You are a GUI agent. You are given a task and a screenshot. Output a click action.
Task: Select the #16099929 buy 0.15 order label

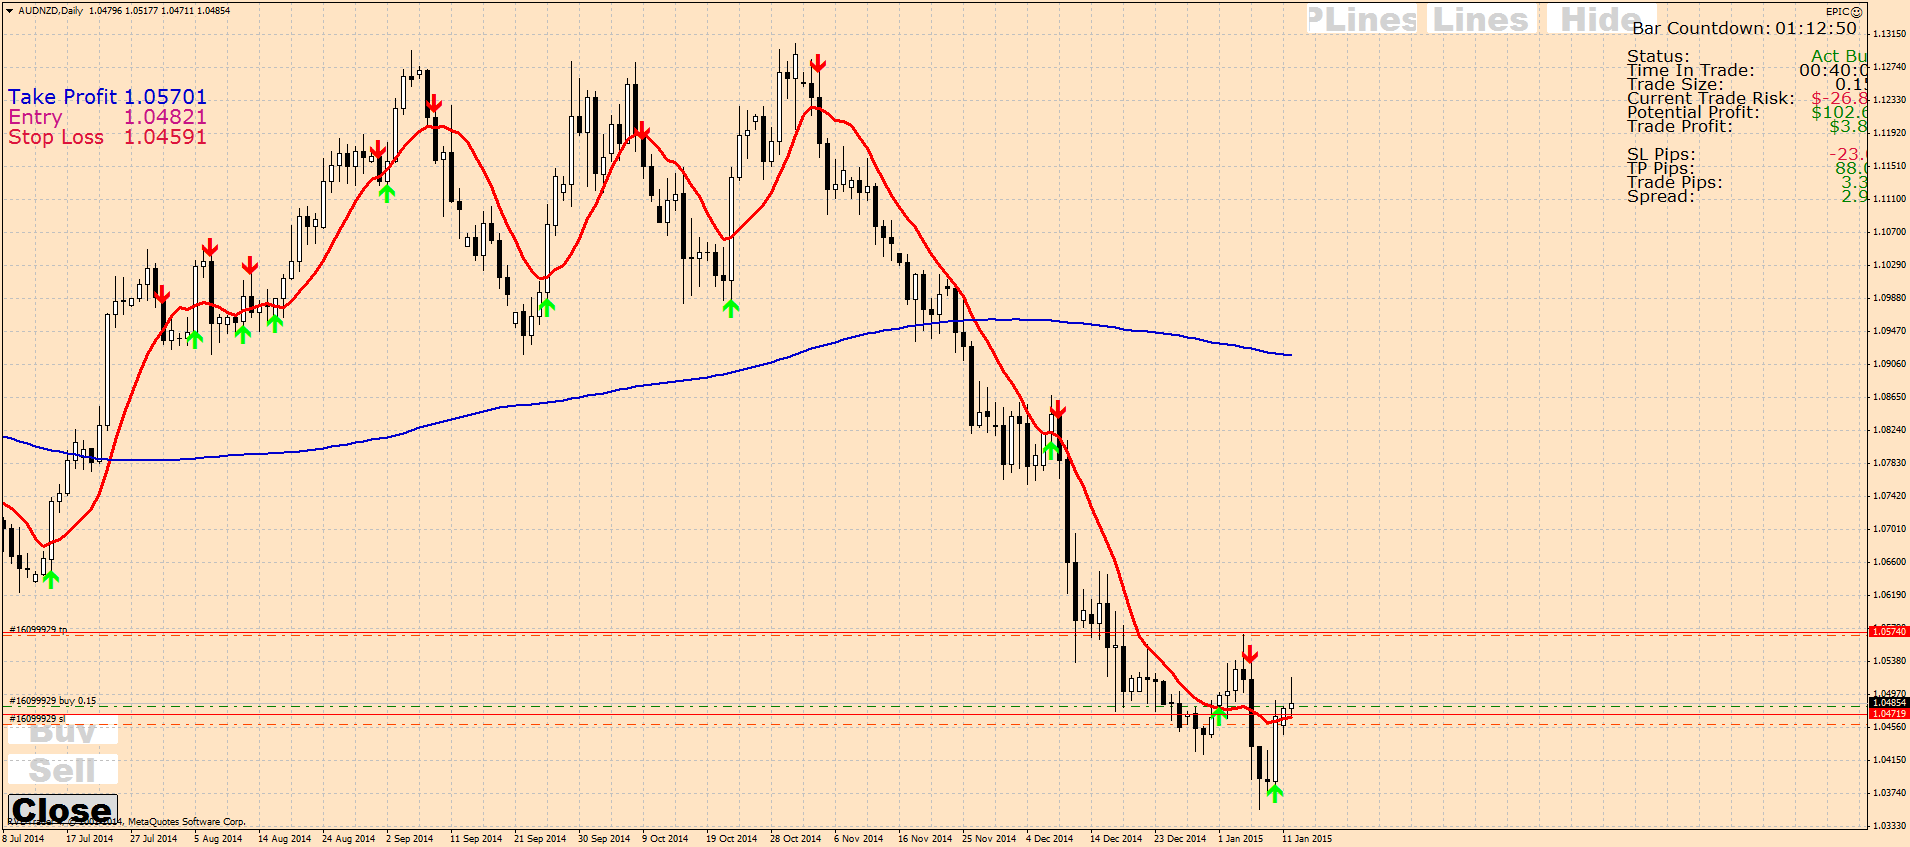[53, 701]
